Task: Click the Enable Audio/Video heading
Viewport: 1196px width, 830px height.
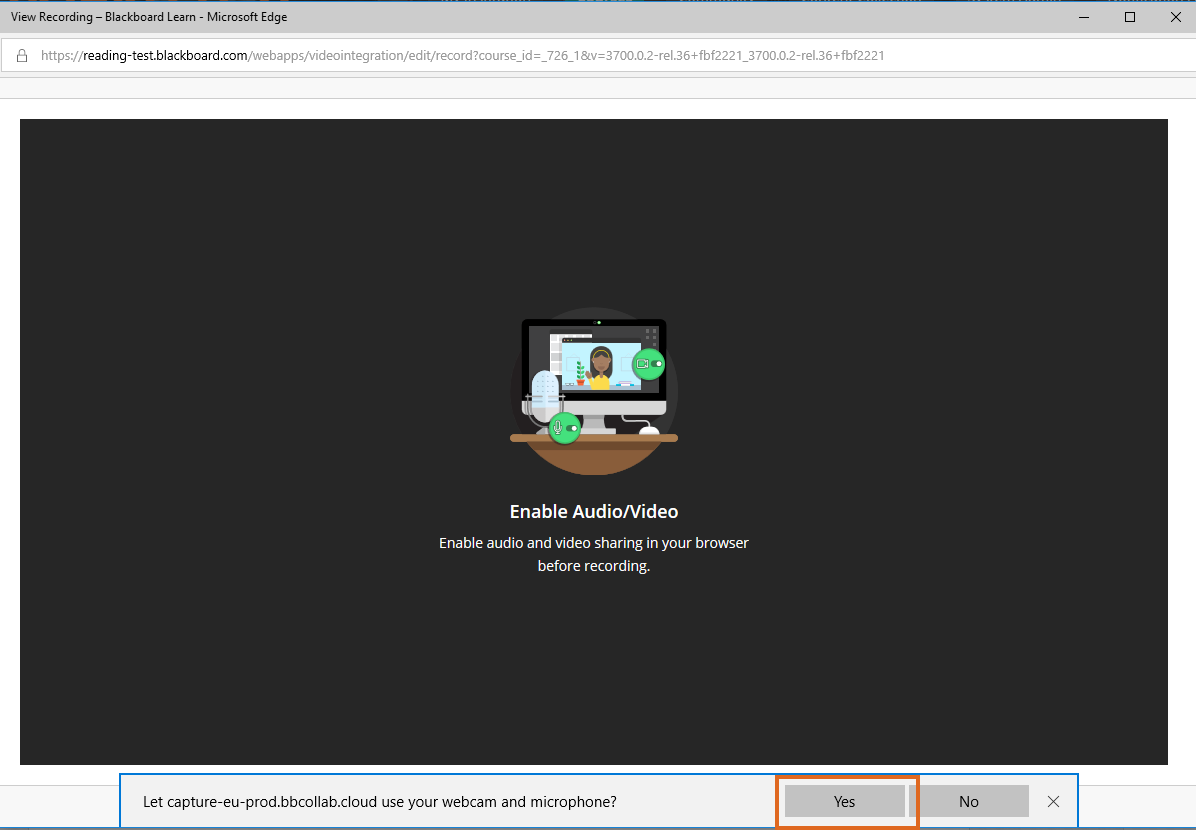Action: tap(593, 511)
